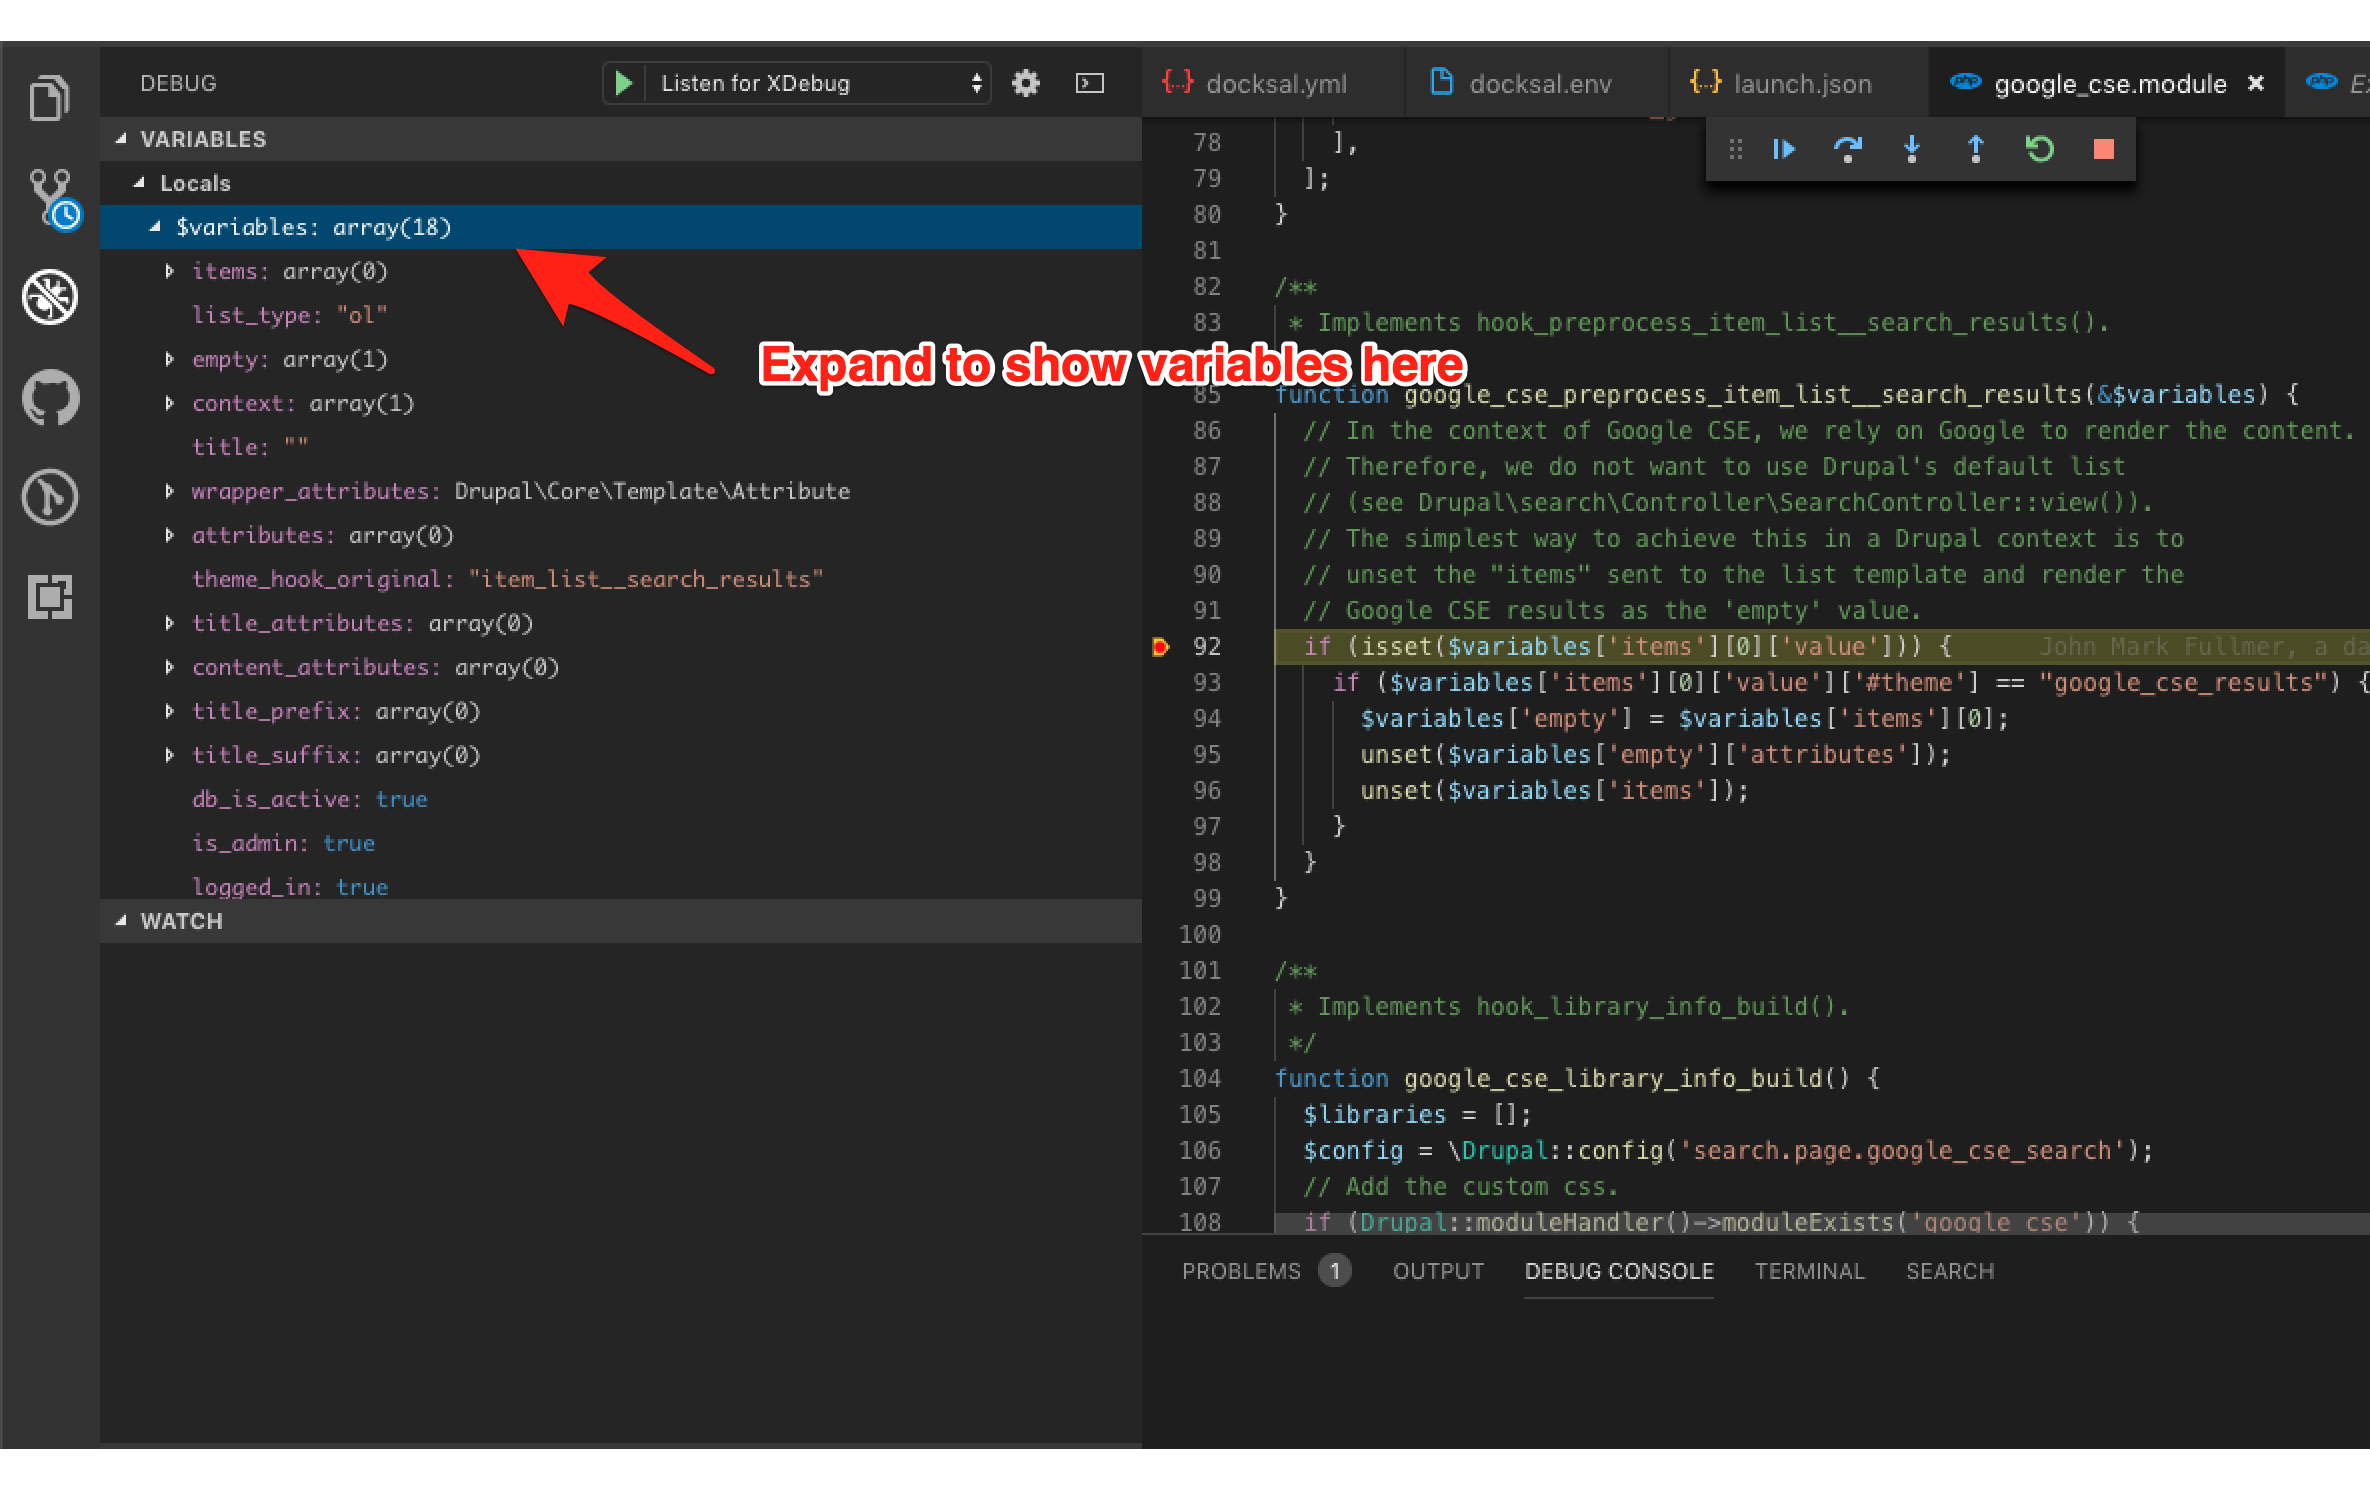
Task: Click the debug Step Into arrow
Action: pos(1911,150)
